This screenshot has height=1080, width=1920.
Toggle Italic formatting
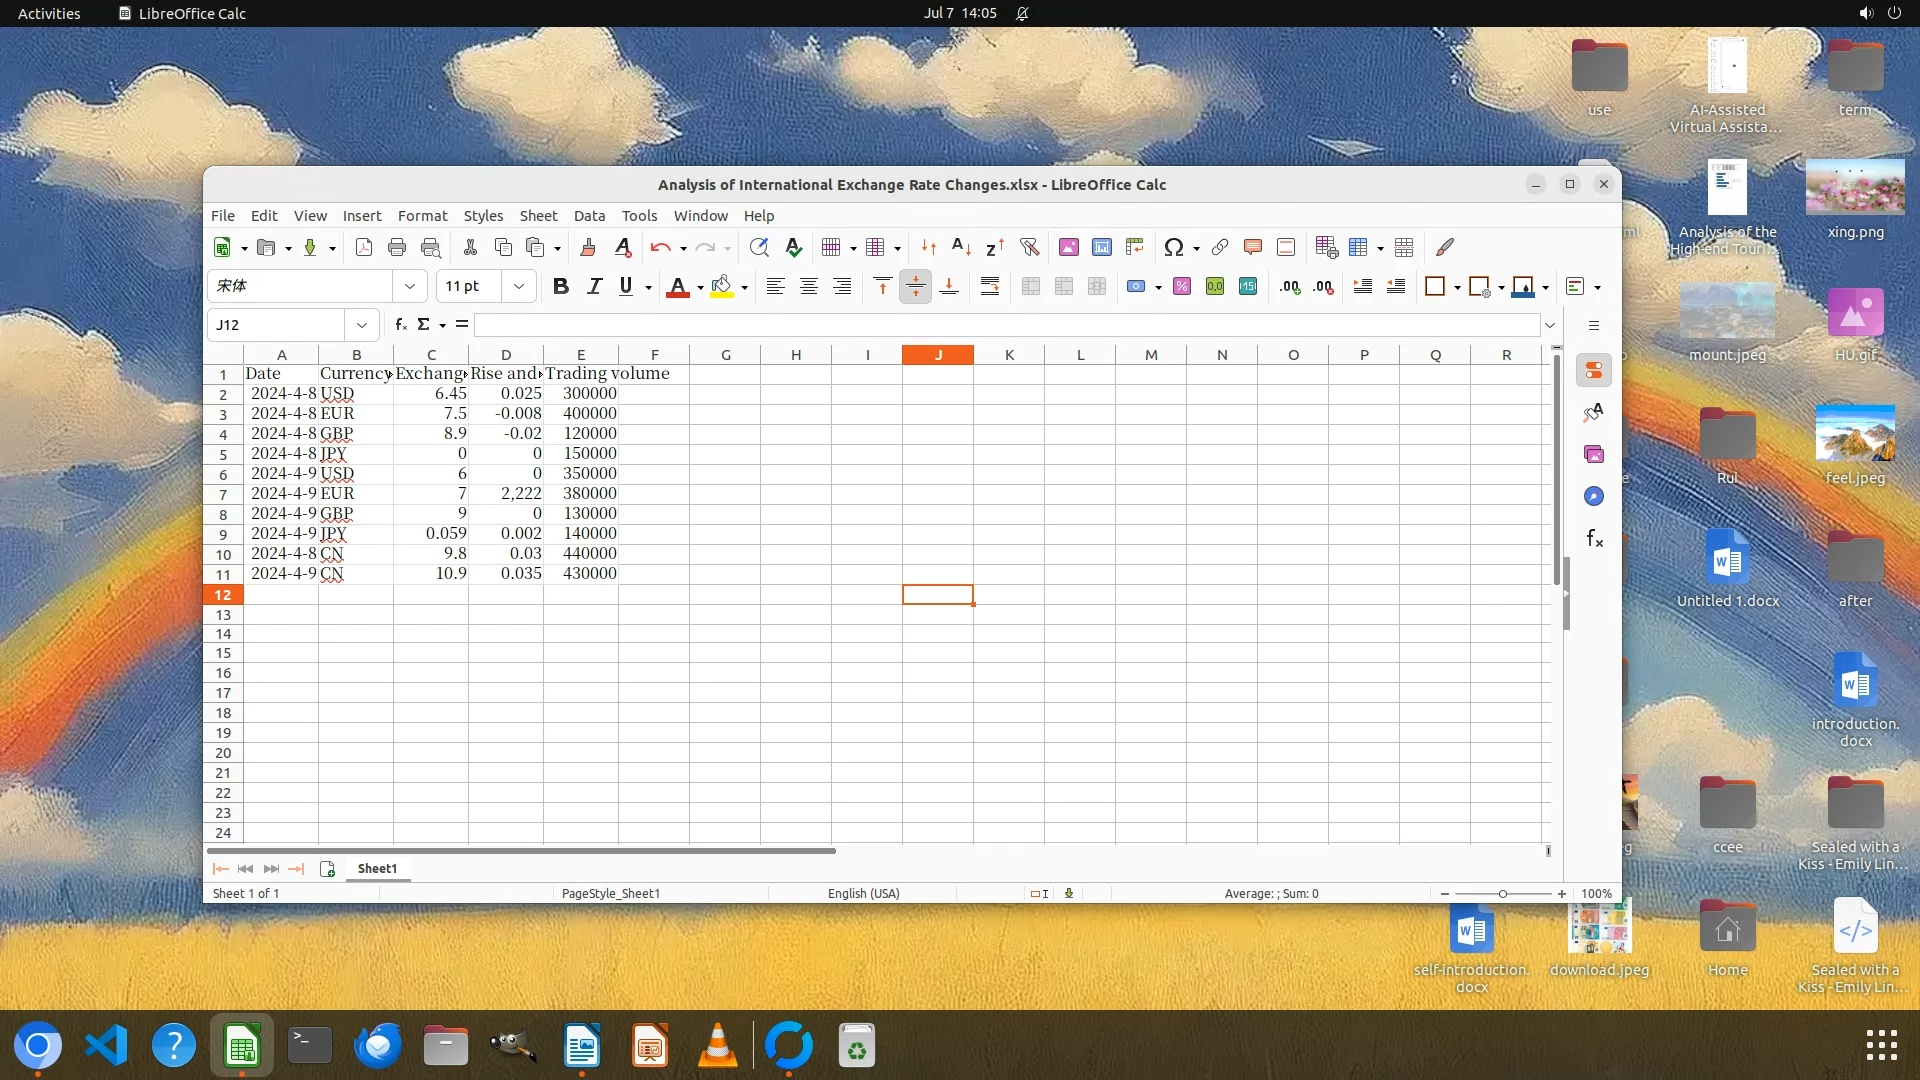[594, 287]
